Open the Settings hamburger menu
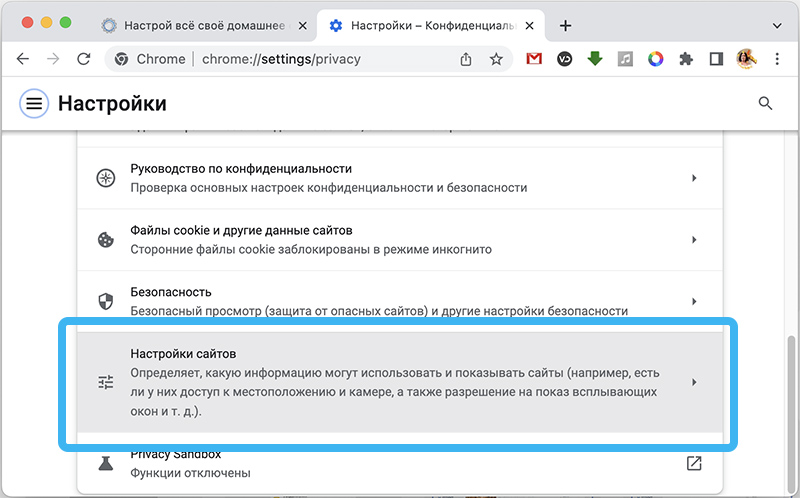The width and height of the screenshot is (800, 498). 35,103
